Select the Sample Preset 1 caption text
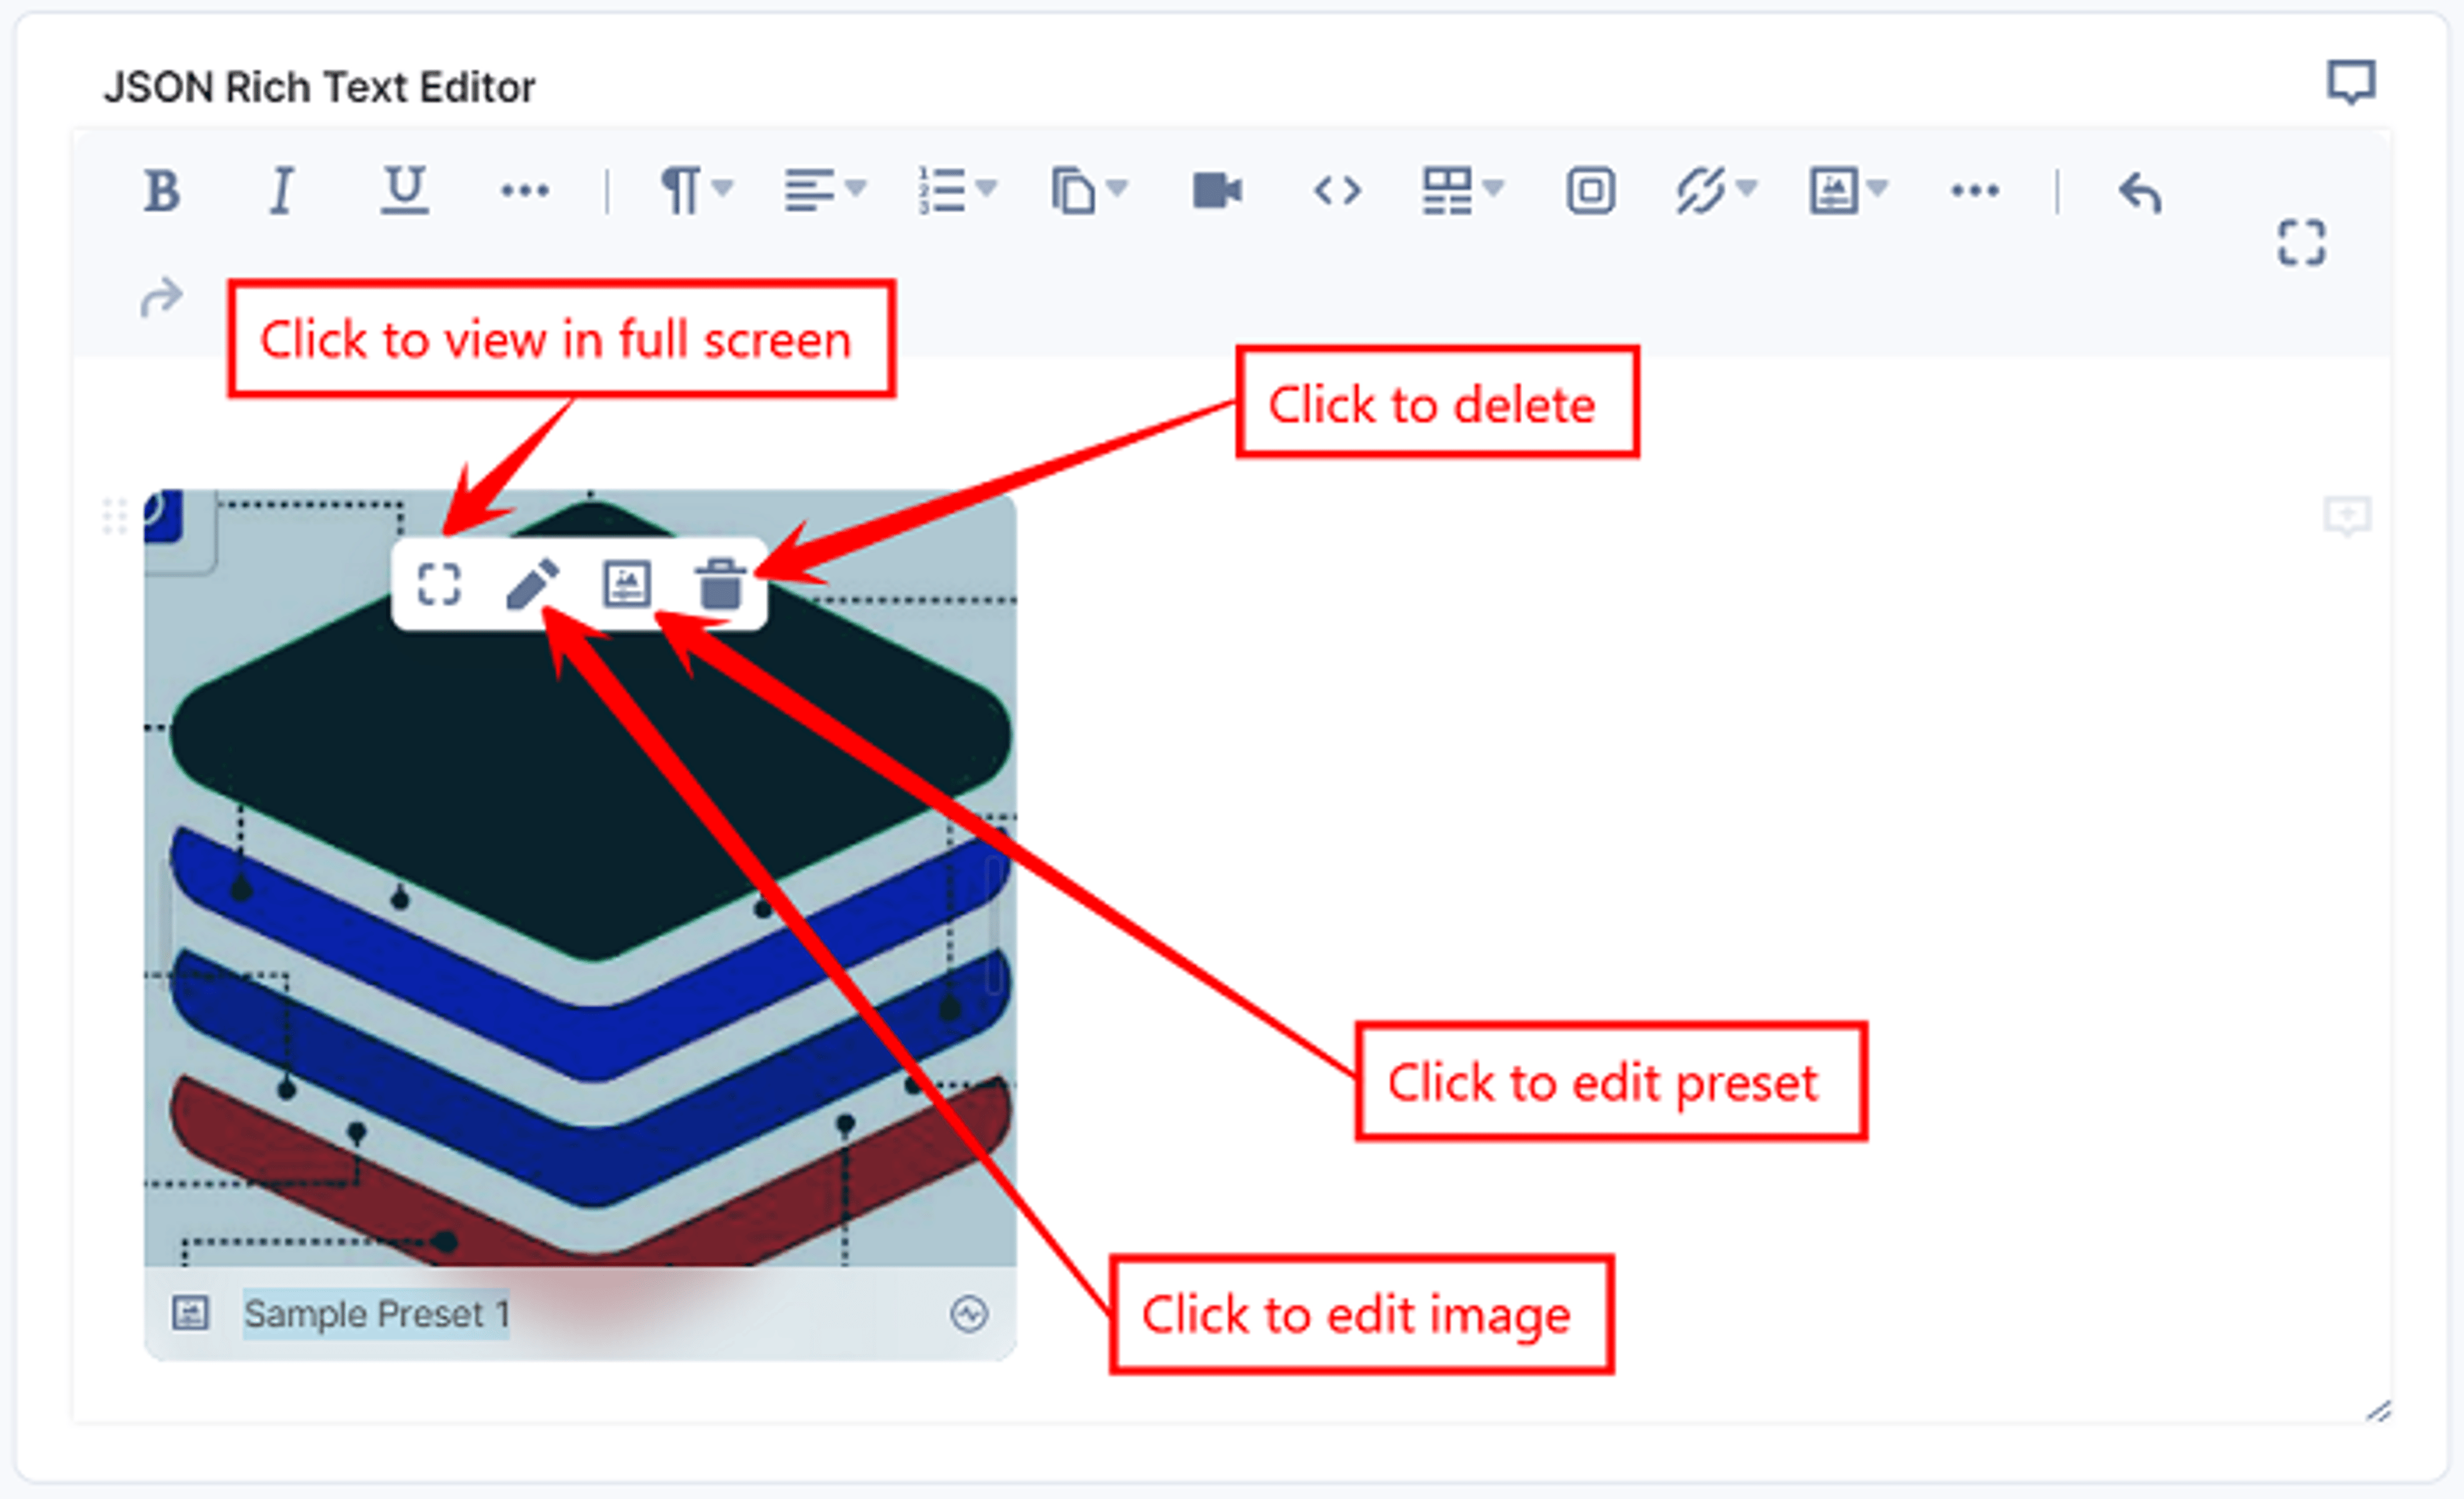Screen dimensions: 2464x1499 click(377, 1314)
